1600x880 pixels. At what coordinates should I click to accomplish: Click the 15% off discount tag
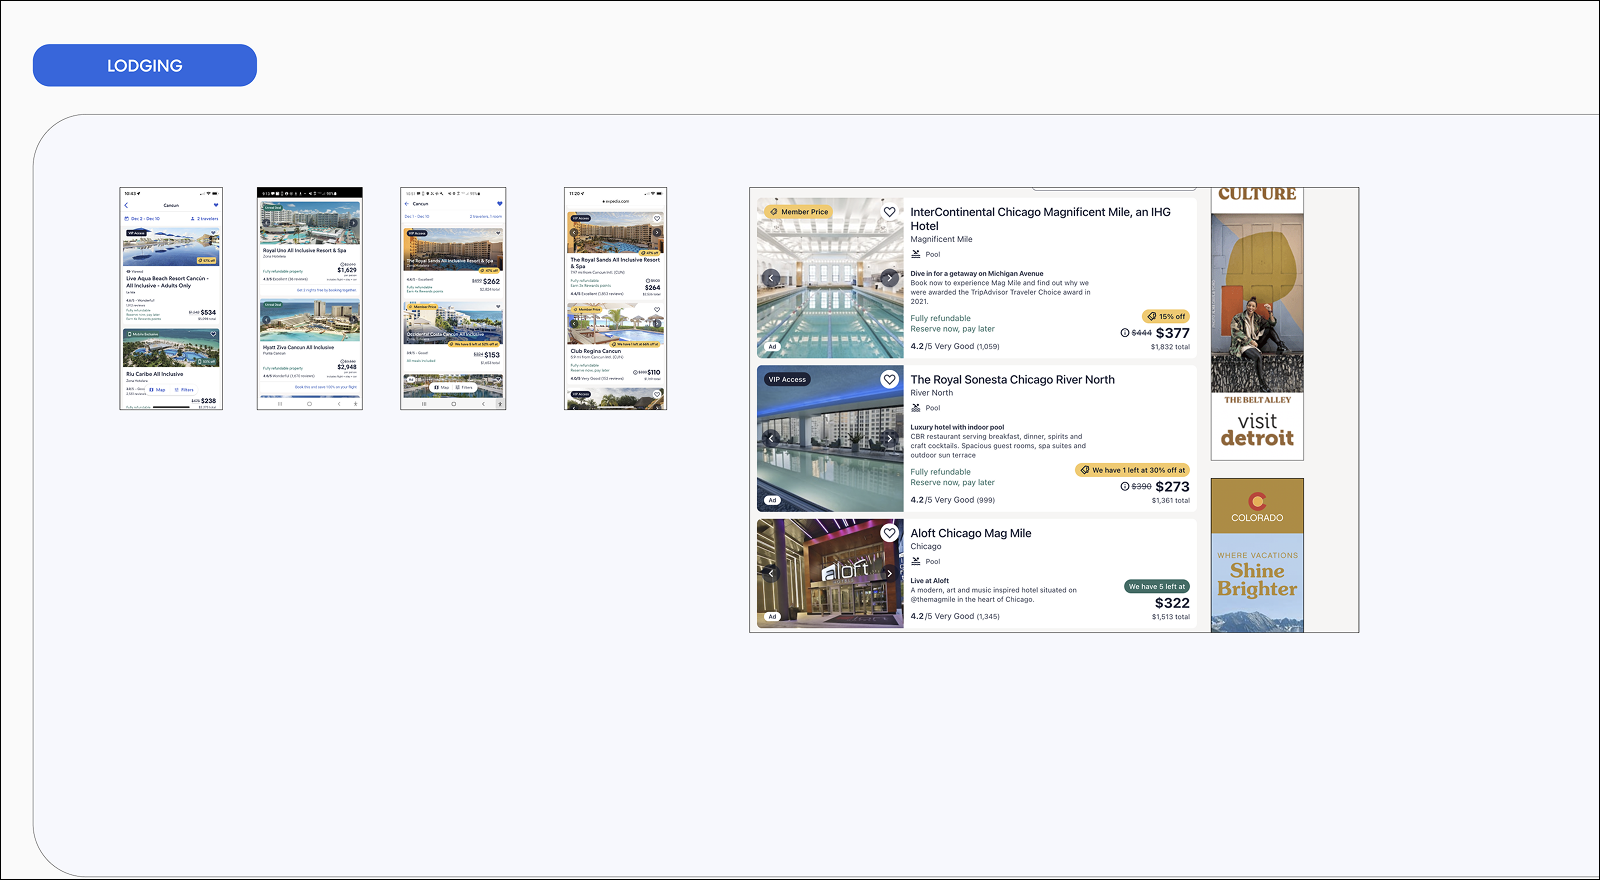pyautogui.click(x=1166, y=316)
